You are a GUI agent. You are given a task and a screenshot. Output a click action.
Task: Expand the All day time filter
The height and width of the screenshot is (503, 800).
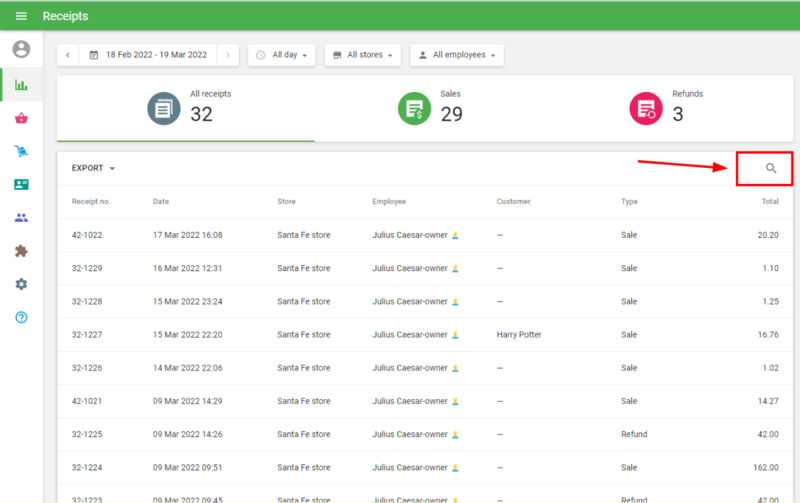coord(283,55)
